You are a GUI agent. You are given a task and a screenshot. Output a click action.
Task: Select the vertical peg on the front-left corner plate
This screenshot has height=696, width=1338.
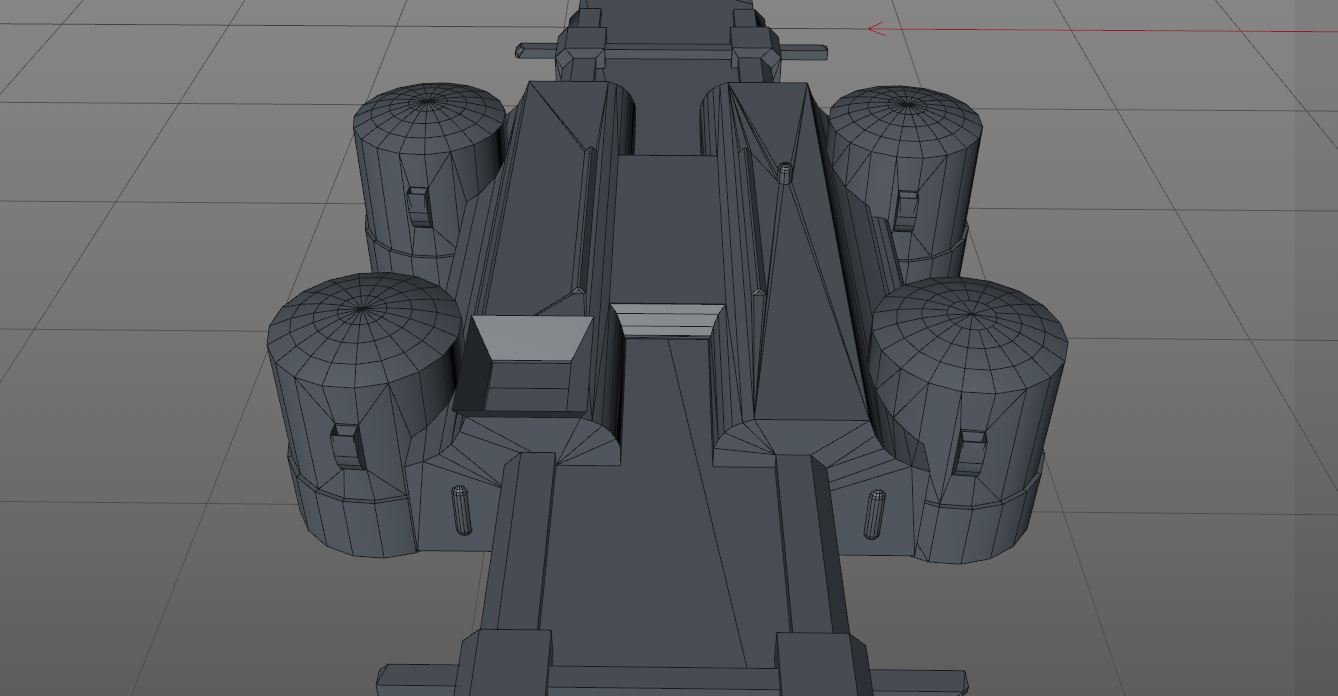pyautogui.click(x=461, y=510)
